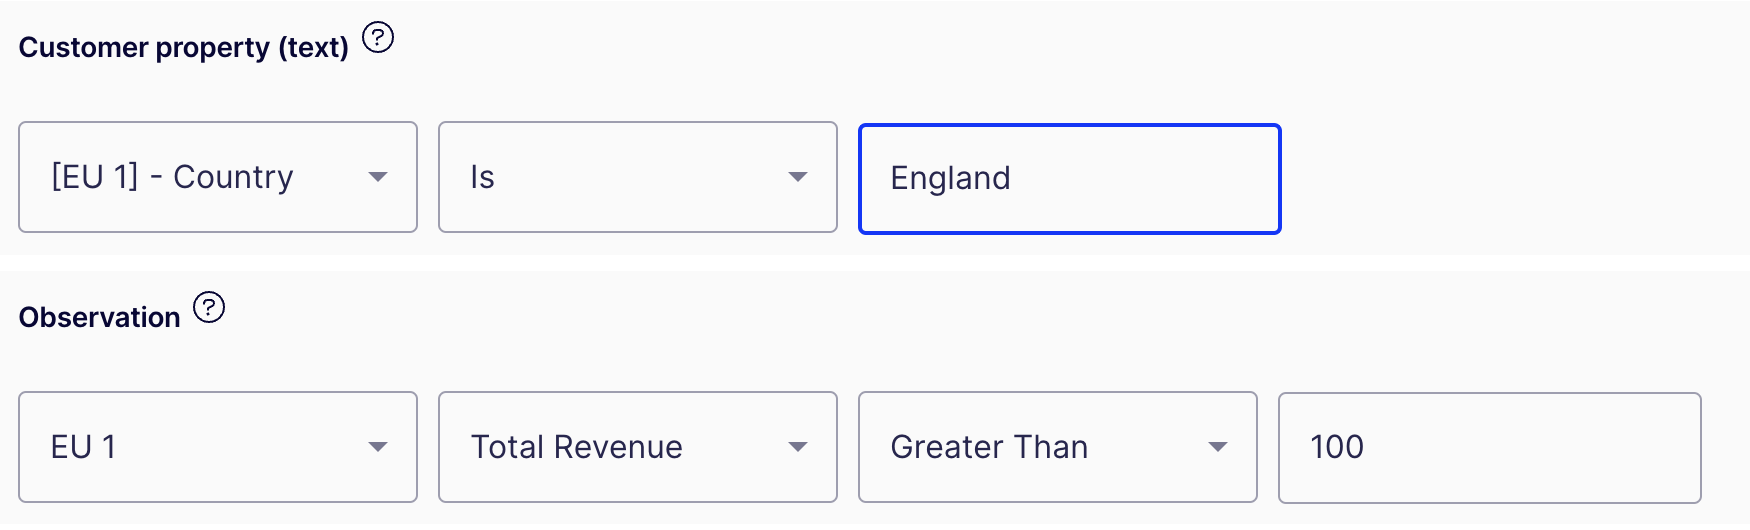Click the Observation section heading
1750x530 pixels.
coord(100,317)
